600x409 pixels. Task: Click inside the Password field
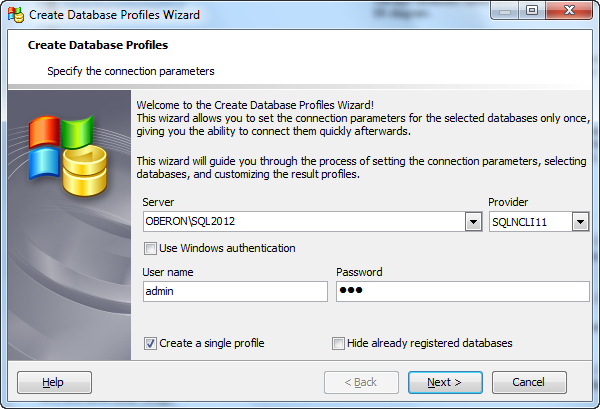463,292
